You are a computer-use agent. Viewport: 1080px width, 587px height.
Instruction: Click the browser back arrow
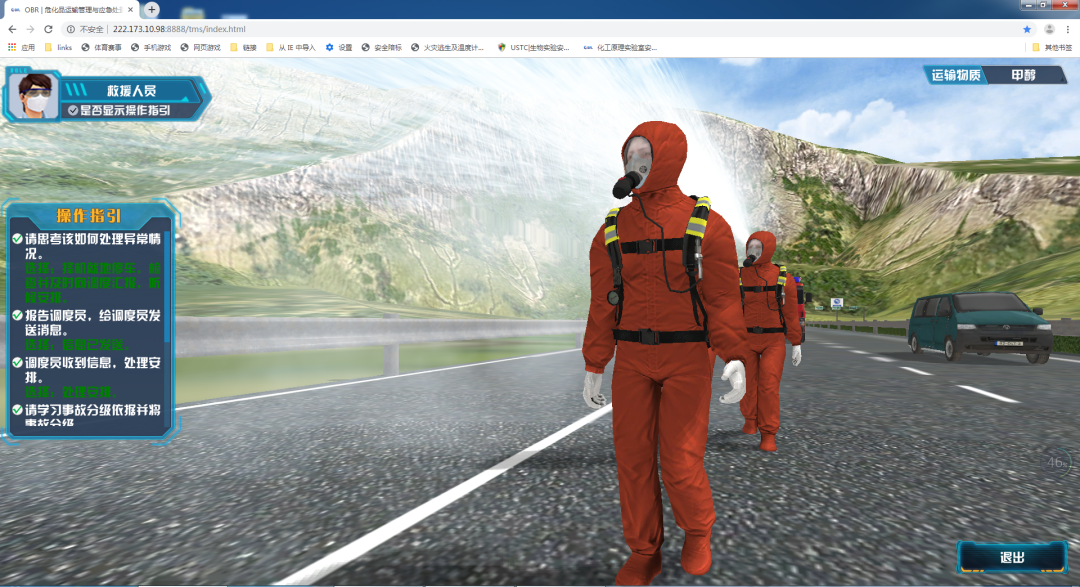tap(12, 29)
